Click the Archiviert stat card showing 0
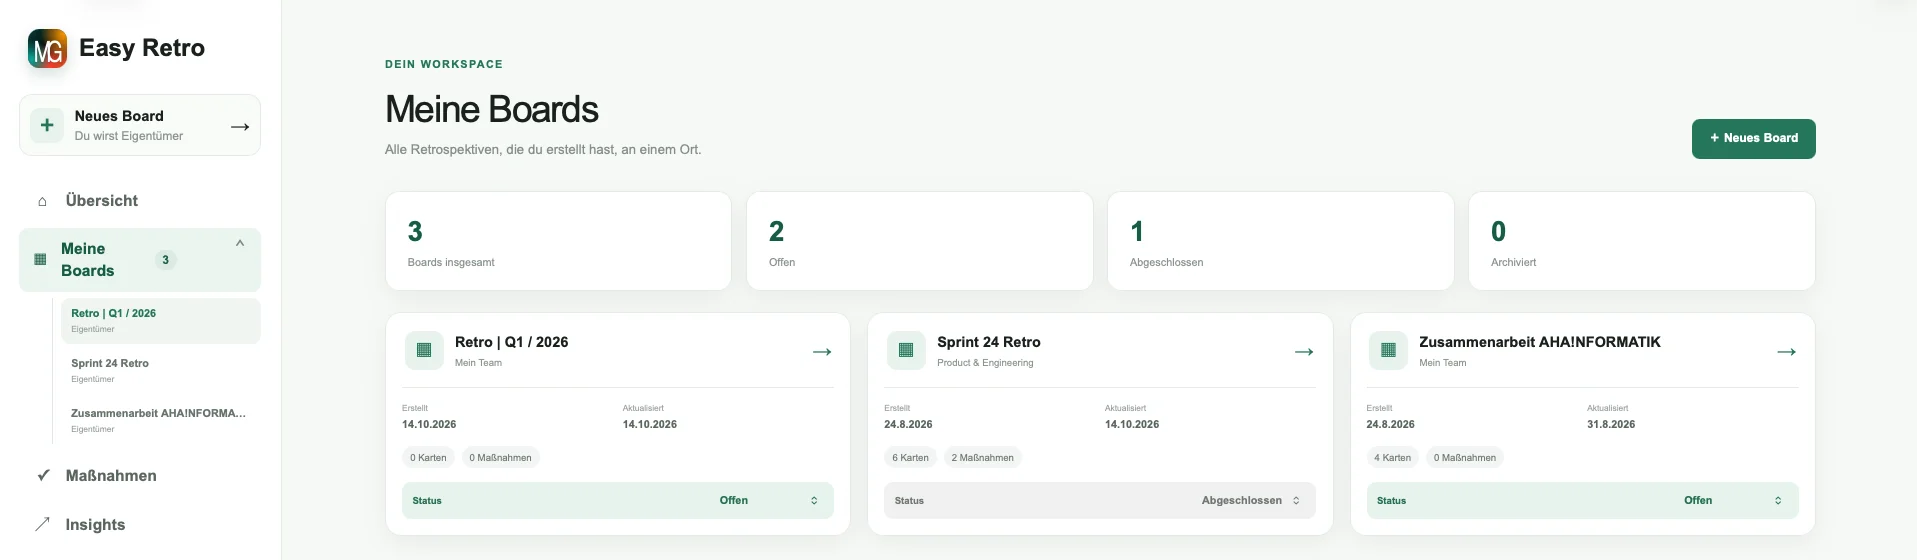This screenshot has width=1917, height=560. coord(1641,241)
